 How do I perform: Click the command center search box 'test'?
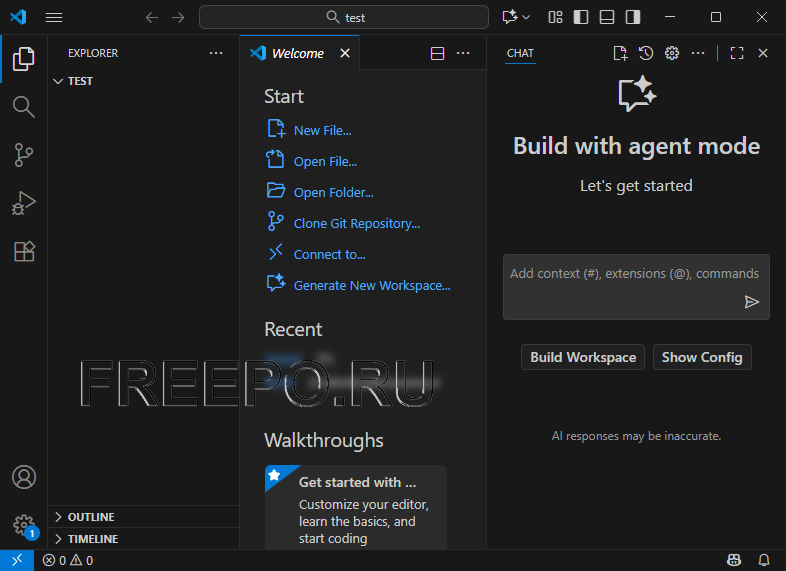[x=344, y=18]
